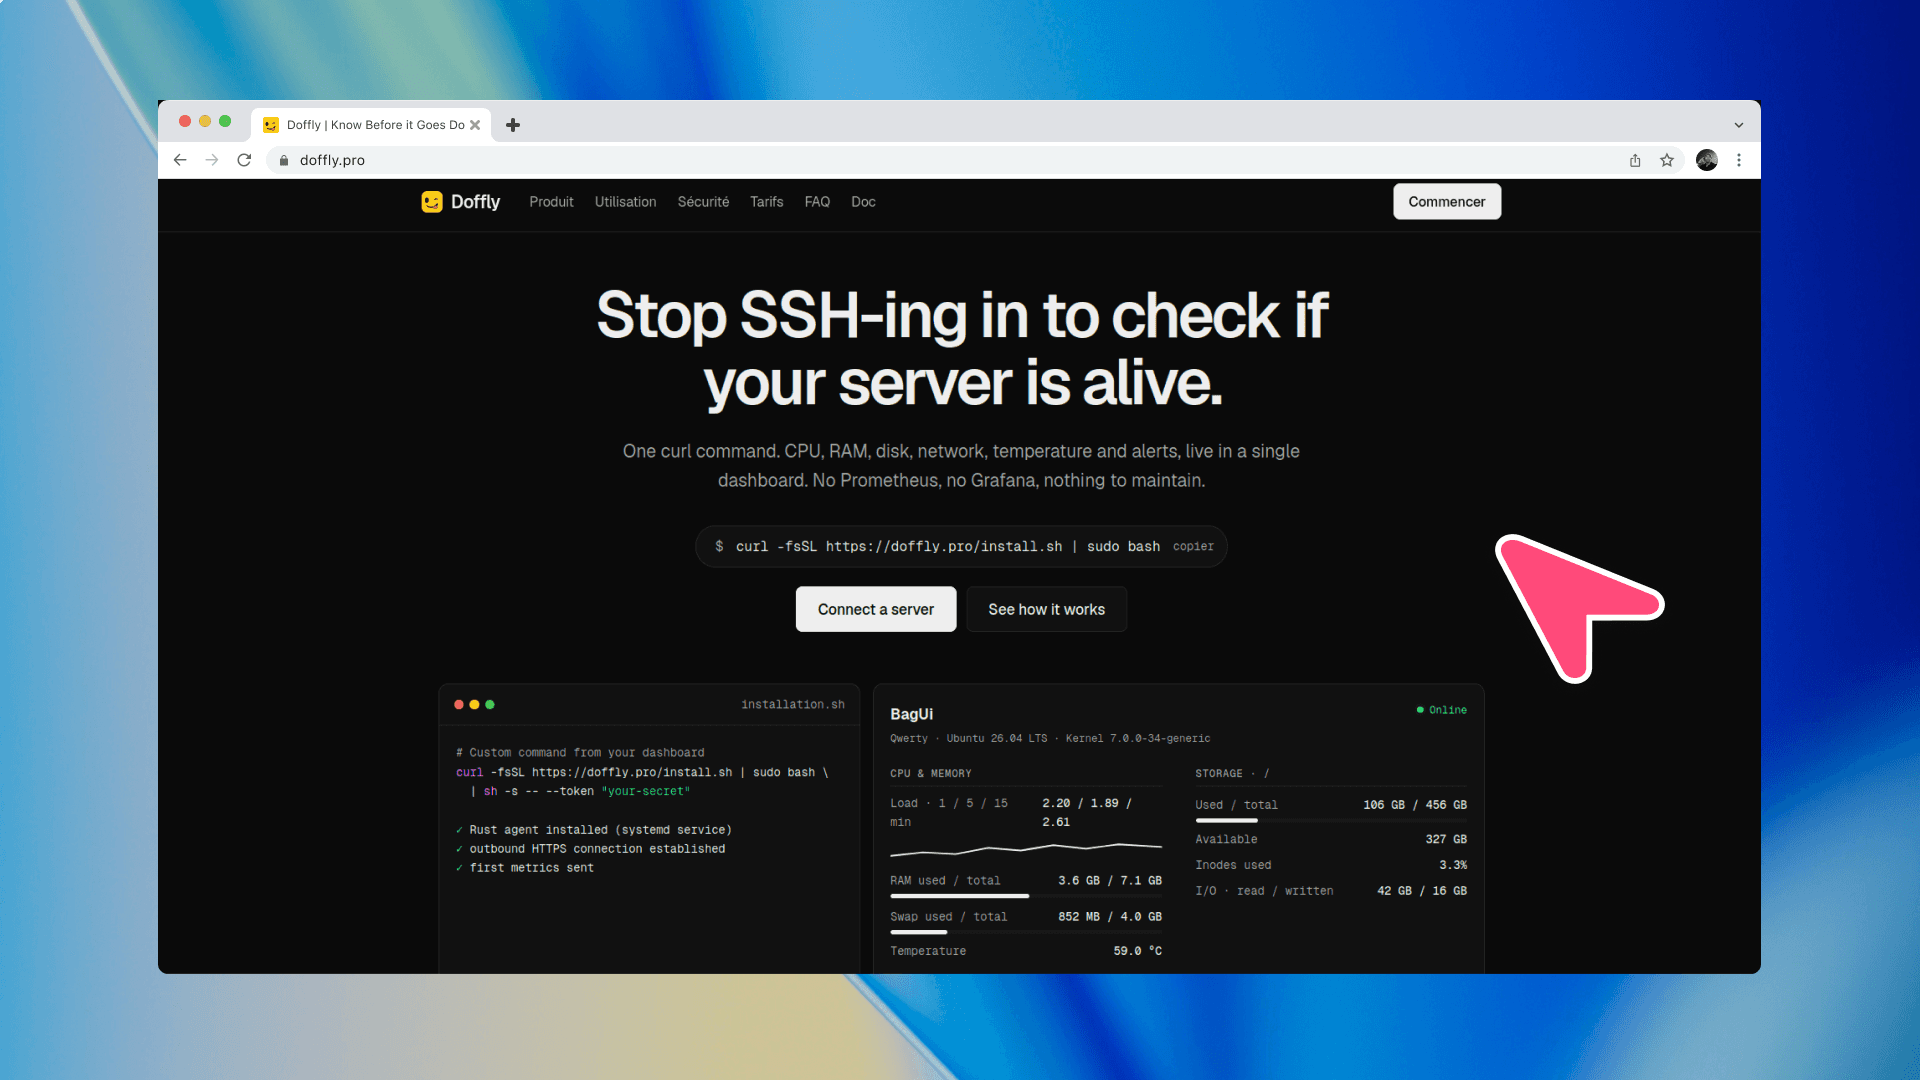Image resolution: width=1920 pixels, height=1080 pixels.
Task: Click the 'Rust agent installed' terminal line
Action: tap(594, 830)
